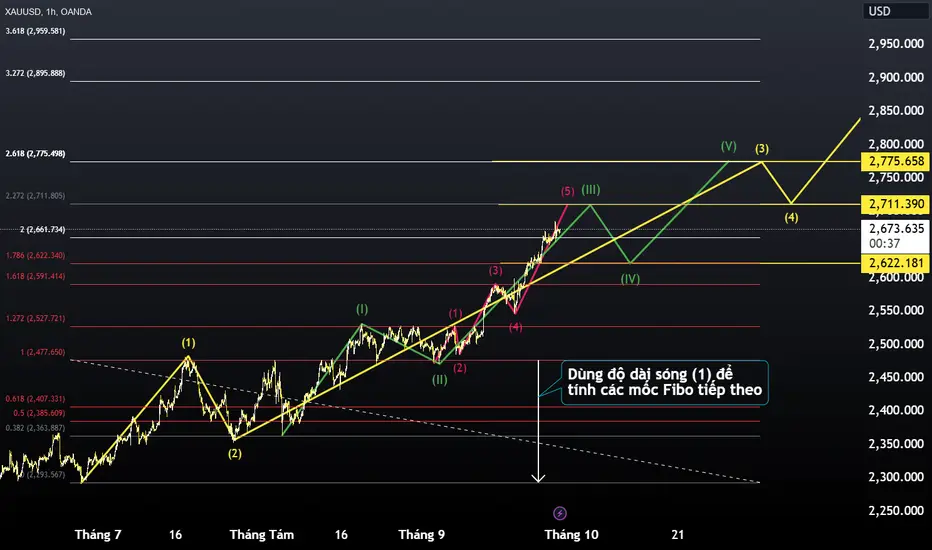
Task: Select the yellow wave (1) label
Action: 188,343
